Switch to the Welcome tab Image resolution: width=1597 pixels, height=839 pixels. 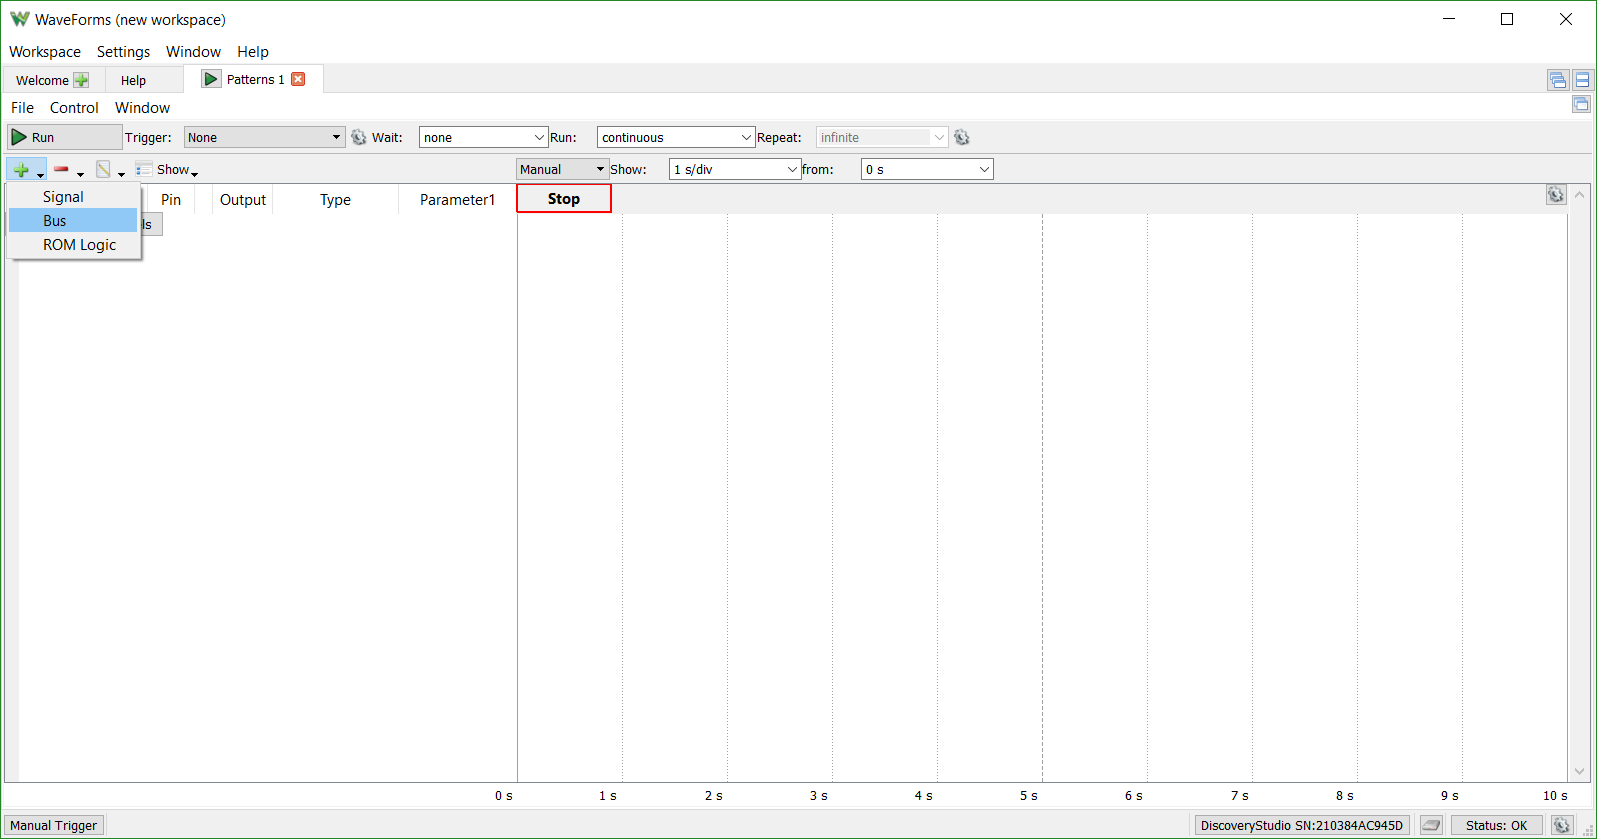click(x=53, y=80)
